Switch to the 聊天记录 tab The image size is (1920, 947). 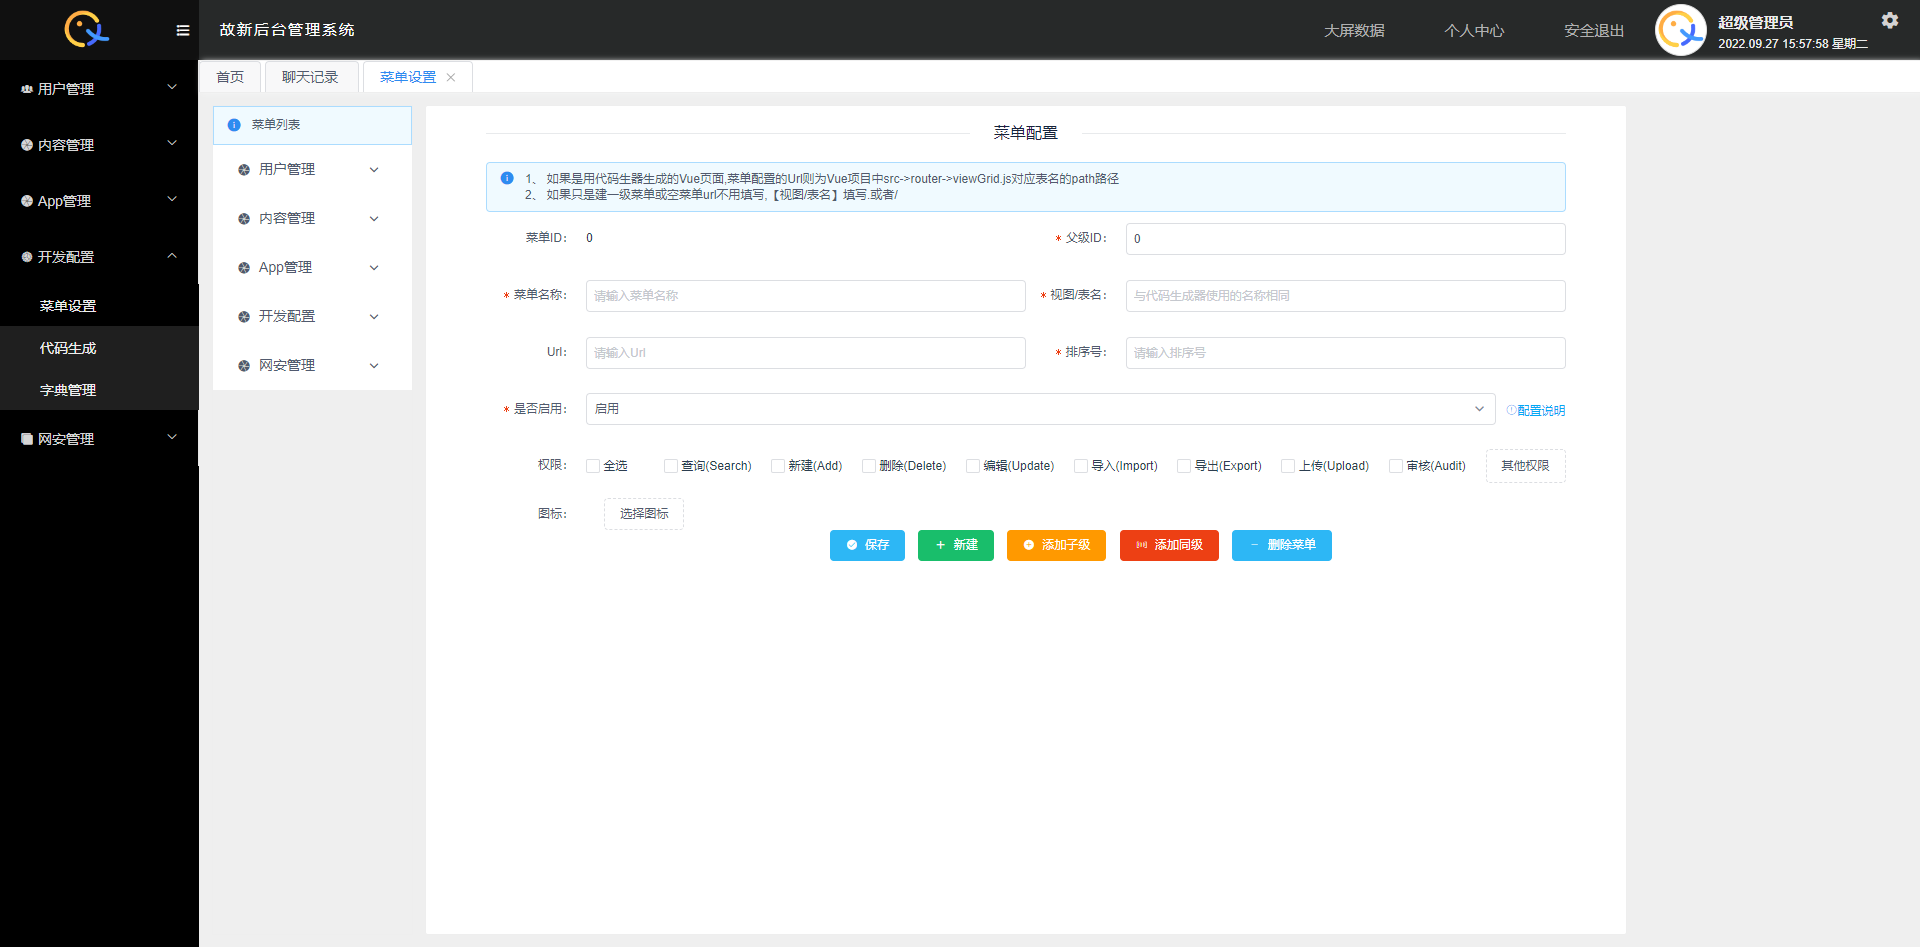pyautogui.click(x=310, y=77)
